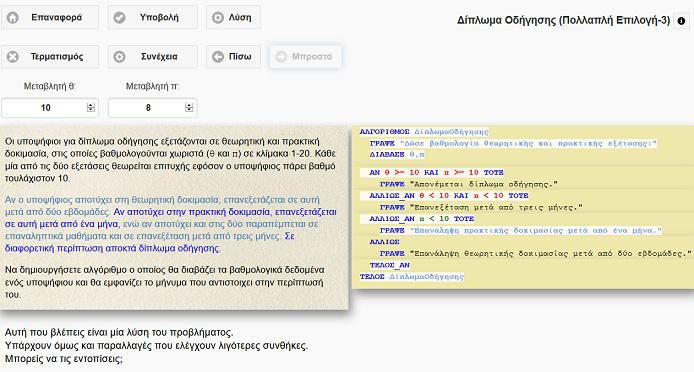694x372 pixels.
Task: Click the Υποβολή submit button
Action: pos(153,18)
